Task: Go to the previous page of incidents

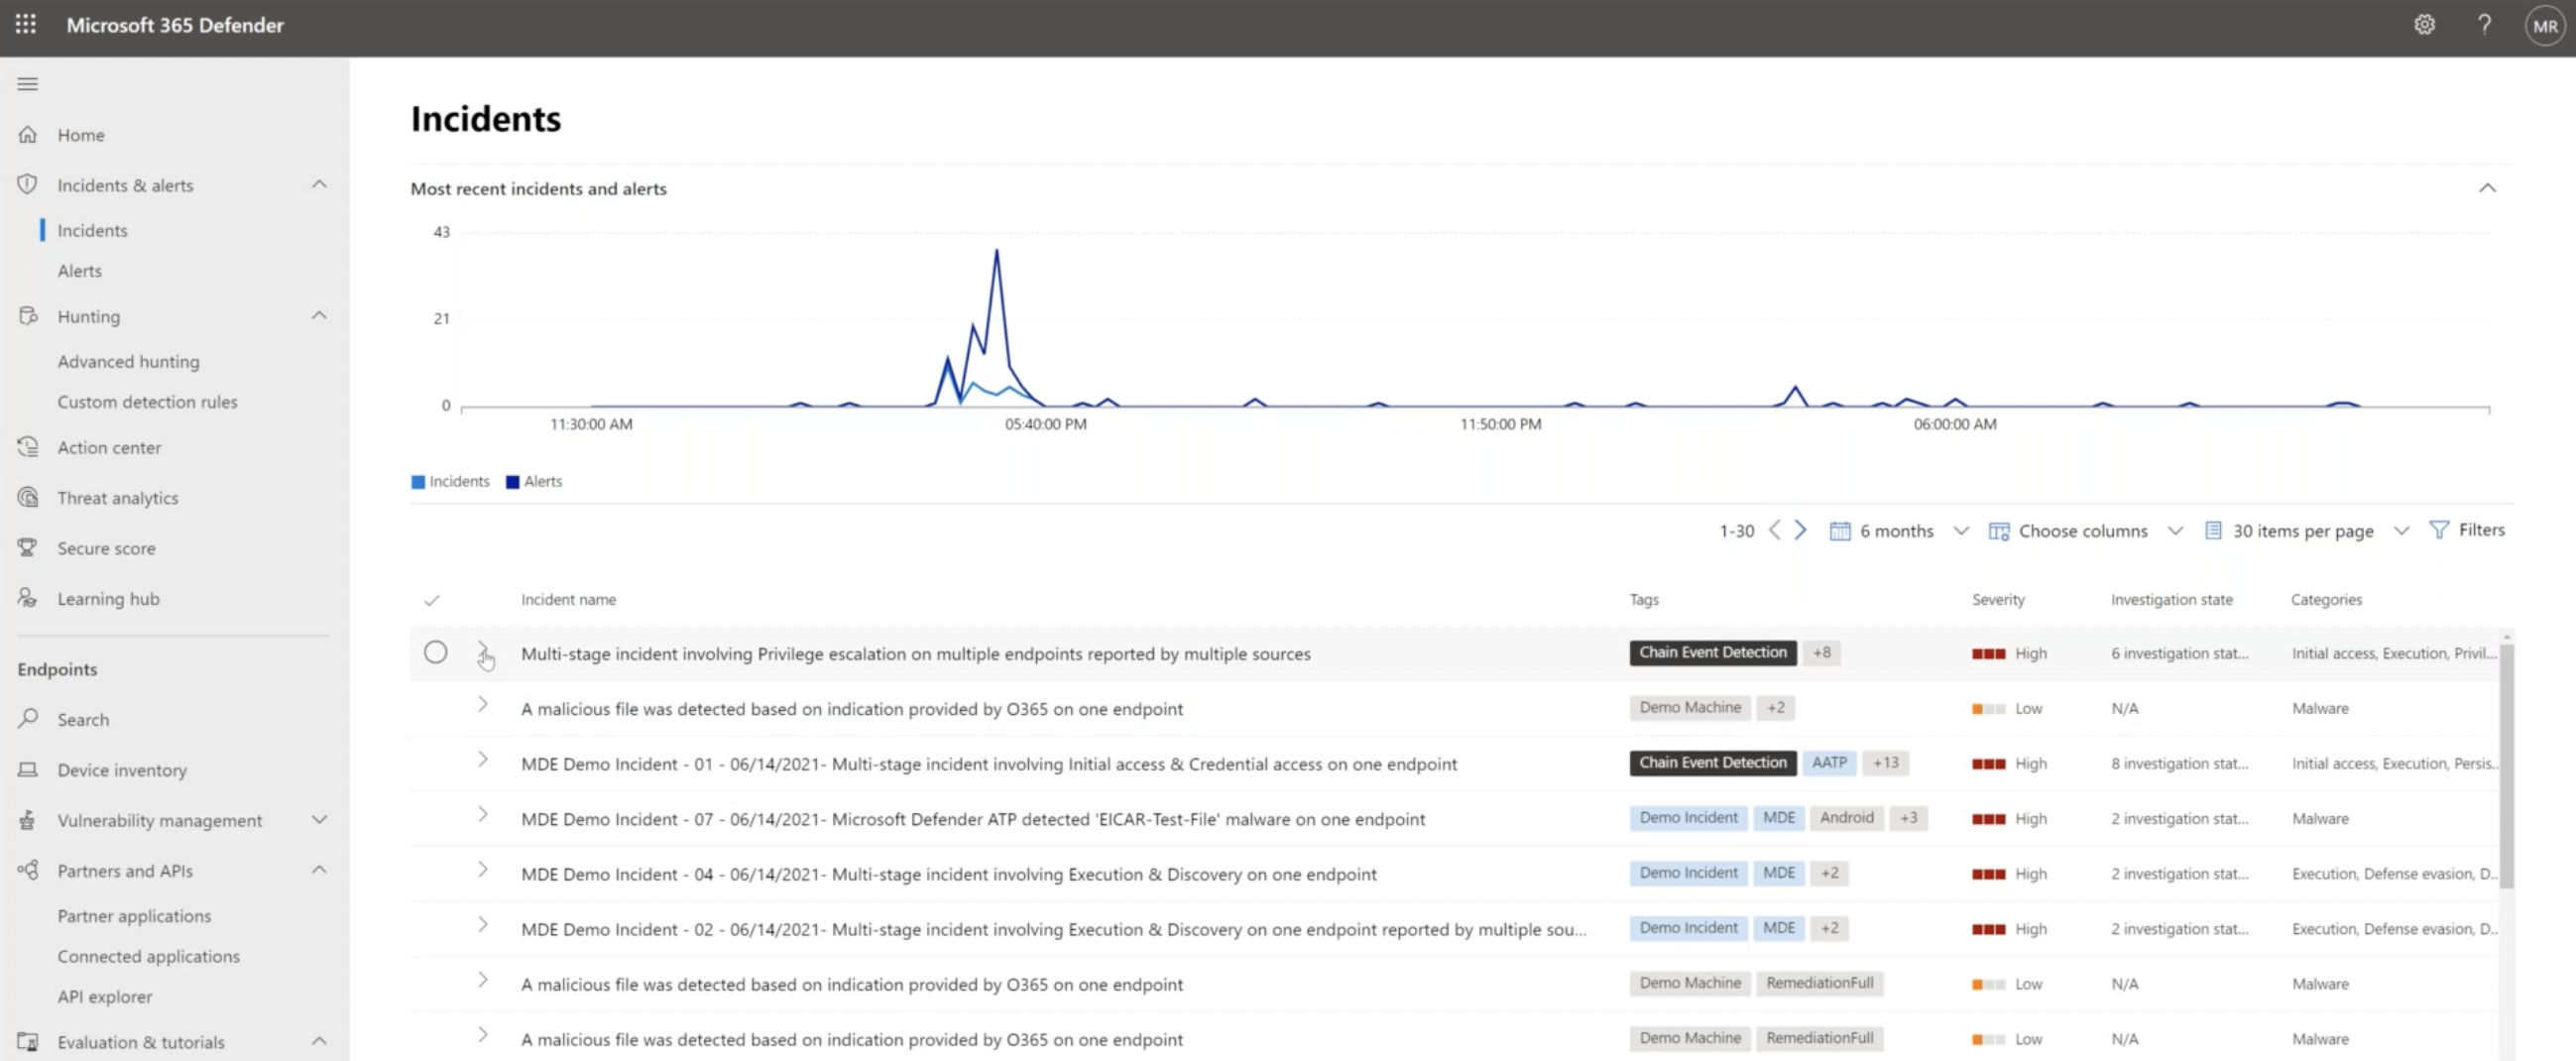Action: coord(1774,530)
